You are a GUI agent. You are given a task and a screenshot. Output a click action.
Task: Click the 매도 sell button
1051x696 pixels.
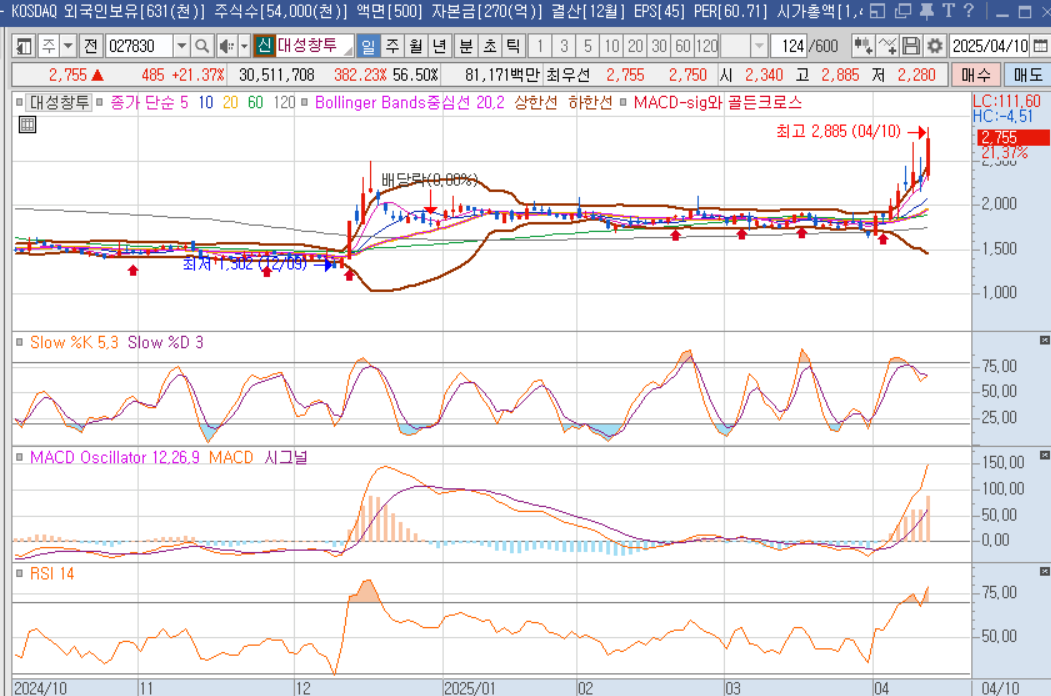coord(1028,75)
